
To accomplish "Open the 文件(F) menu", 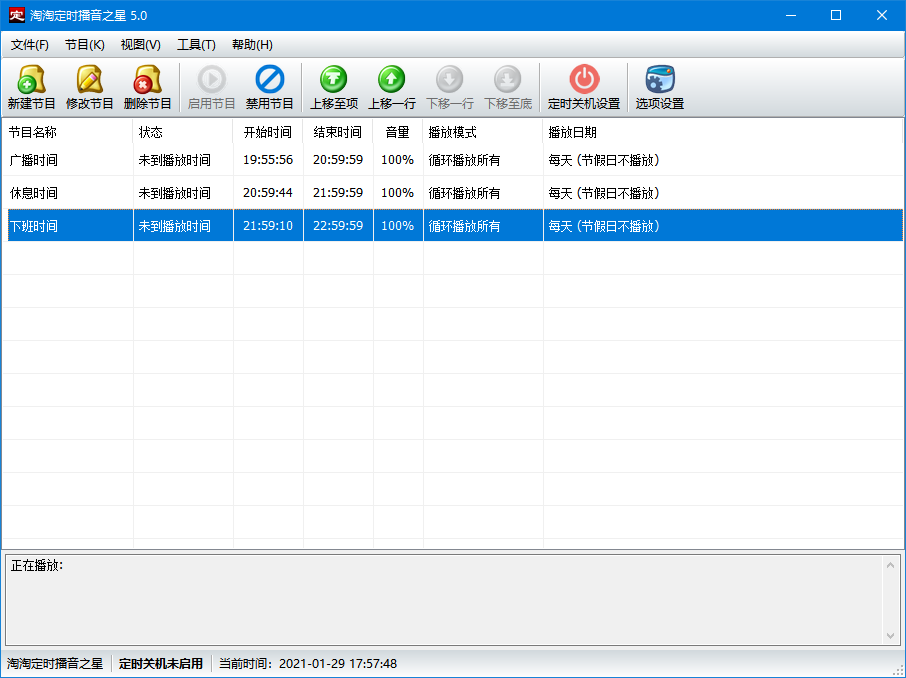I will click(30, 45).
